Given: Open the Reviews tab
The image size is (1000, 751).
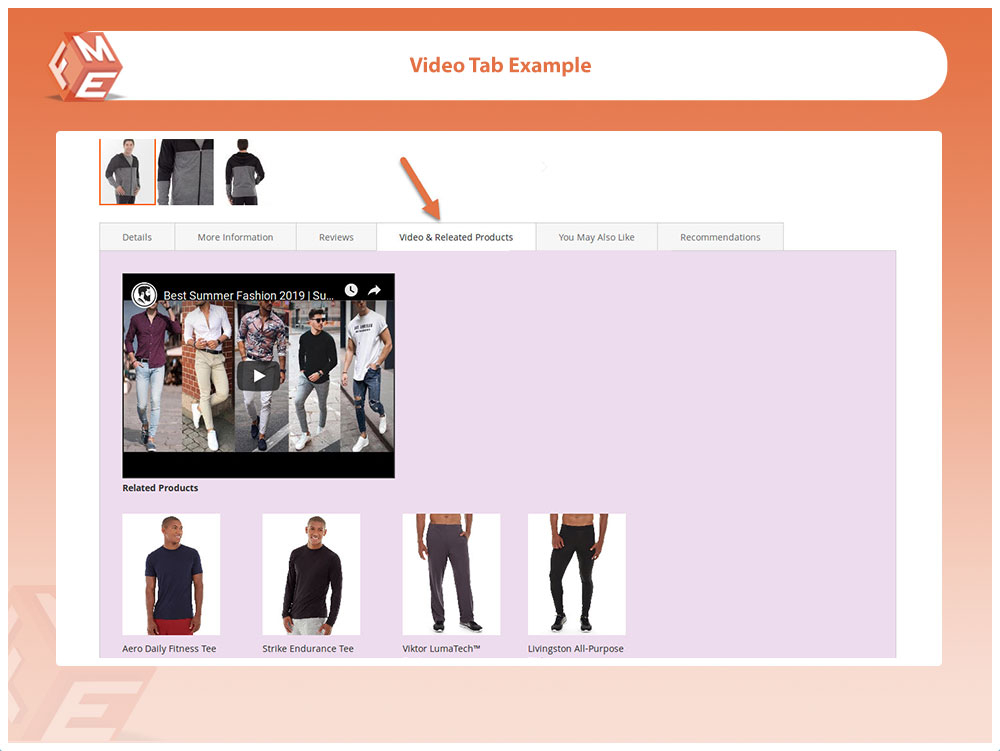Looking at the screenshot, I should click(x=336, y=237).
